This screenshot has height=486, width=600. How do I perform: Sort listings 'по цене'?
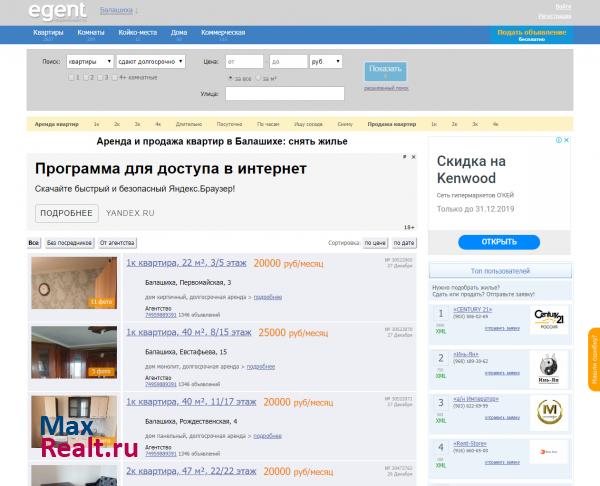[x=375, y=243]
